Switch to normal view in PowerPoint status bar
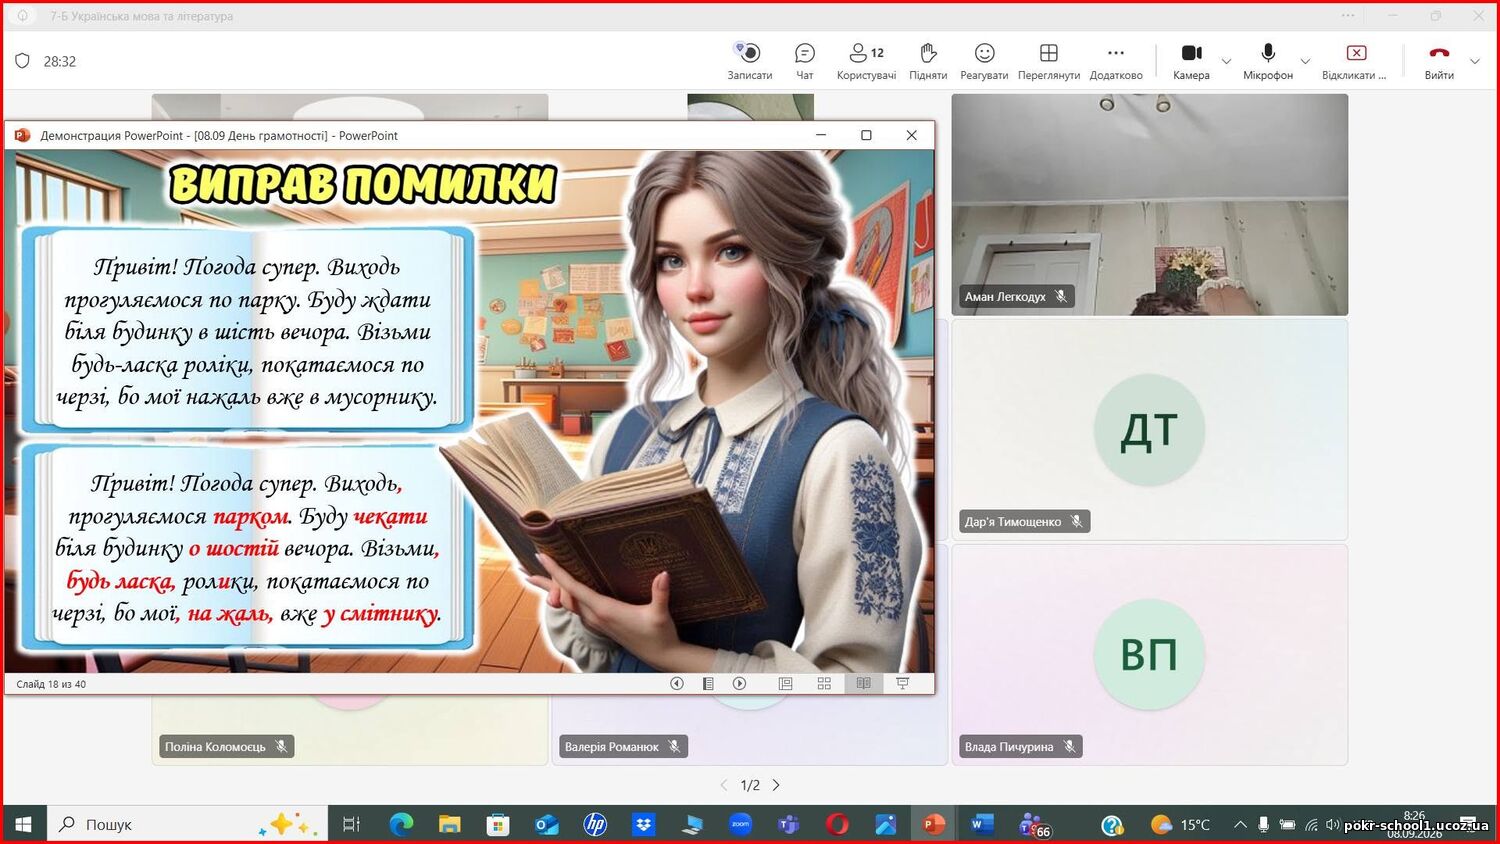 tap(786, 684)
